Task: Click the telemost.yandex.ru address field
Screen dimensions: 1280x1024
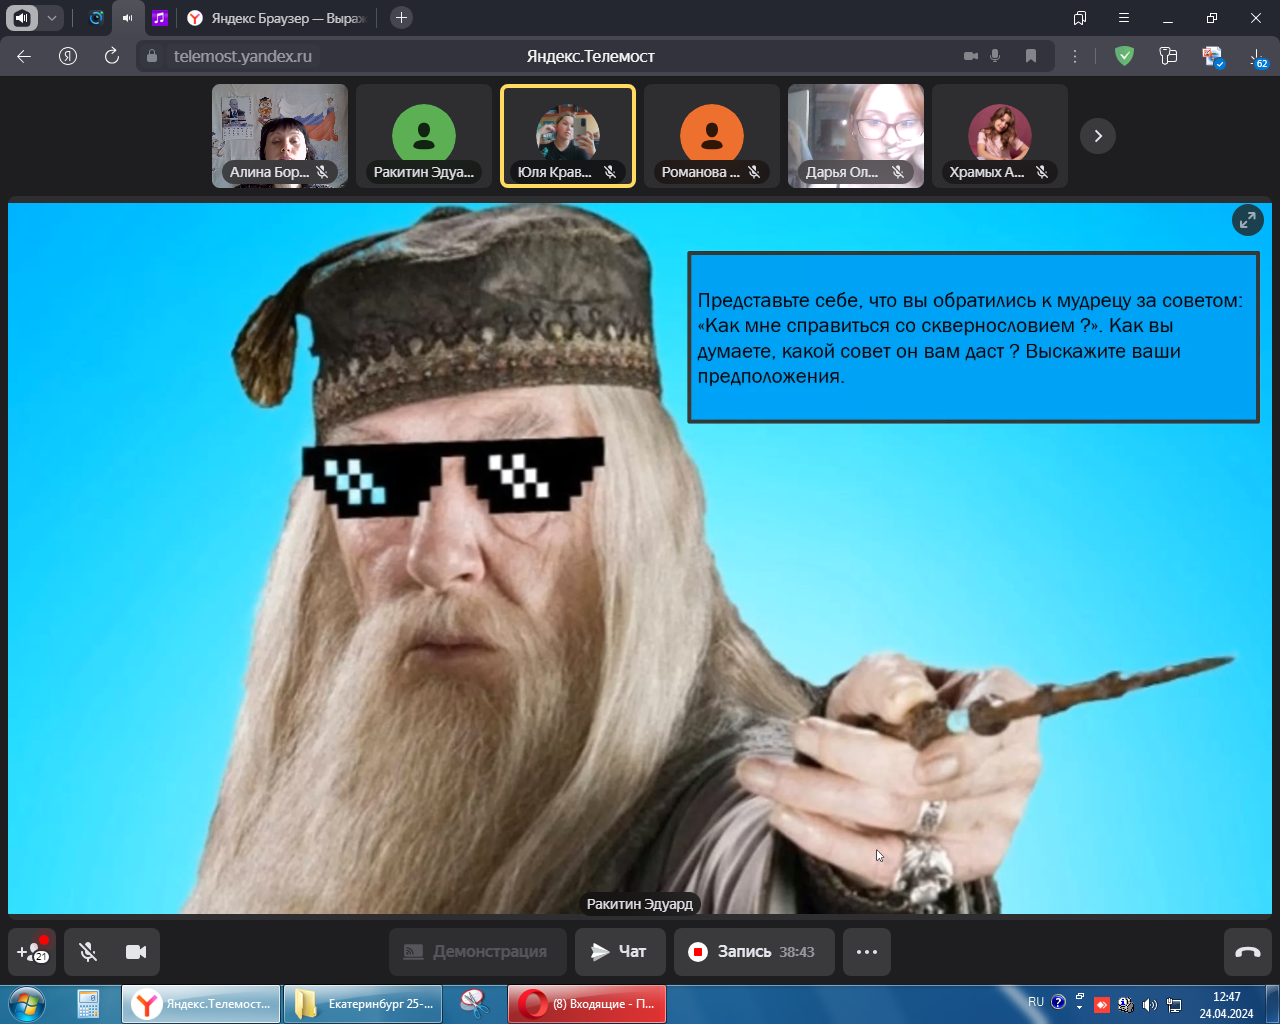Action: coord(243,56)
